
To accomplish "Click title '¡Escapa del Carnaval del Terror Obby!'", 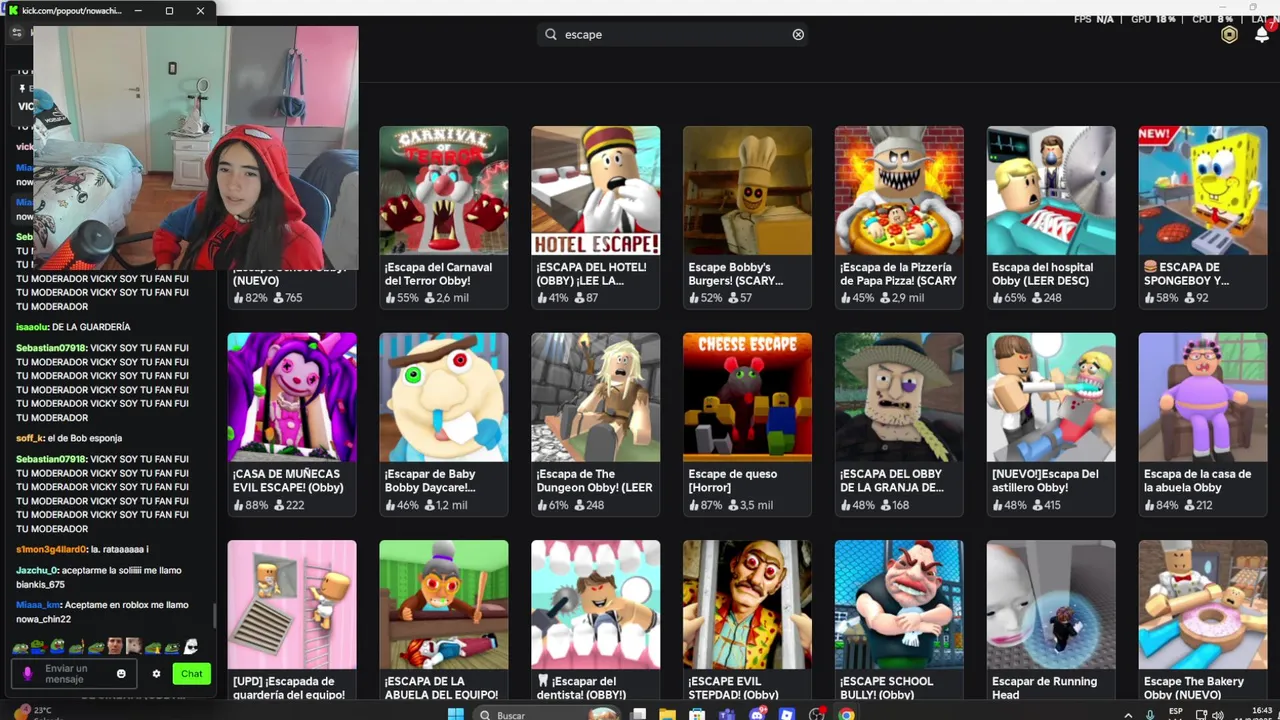I will click(x=438, y=274).
